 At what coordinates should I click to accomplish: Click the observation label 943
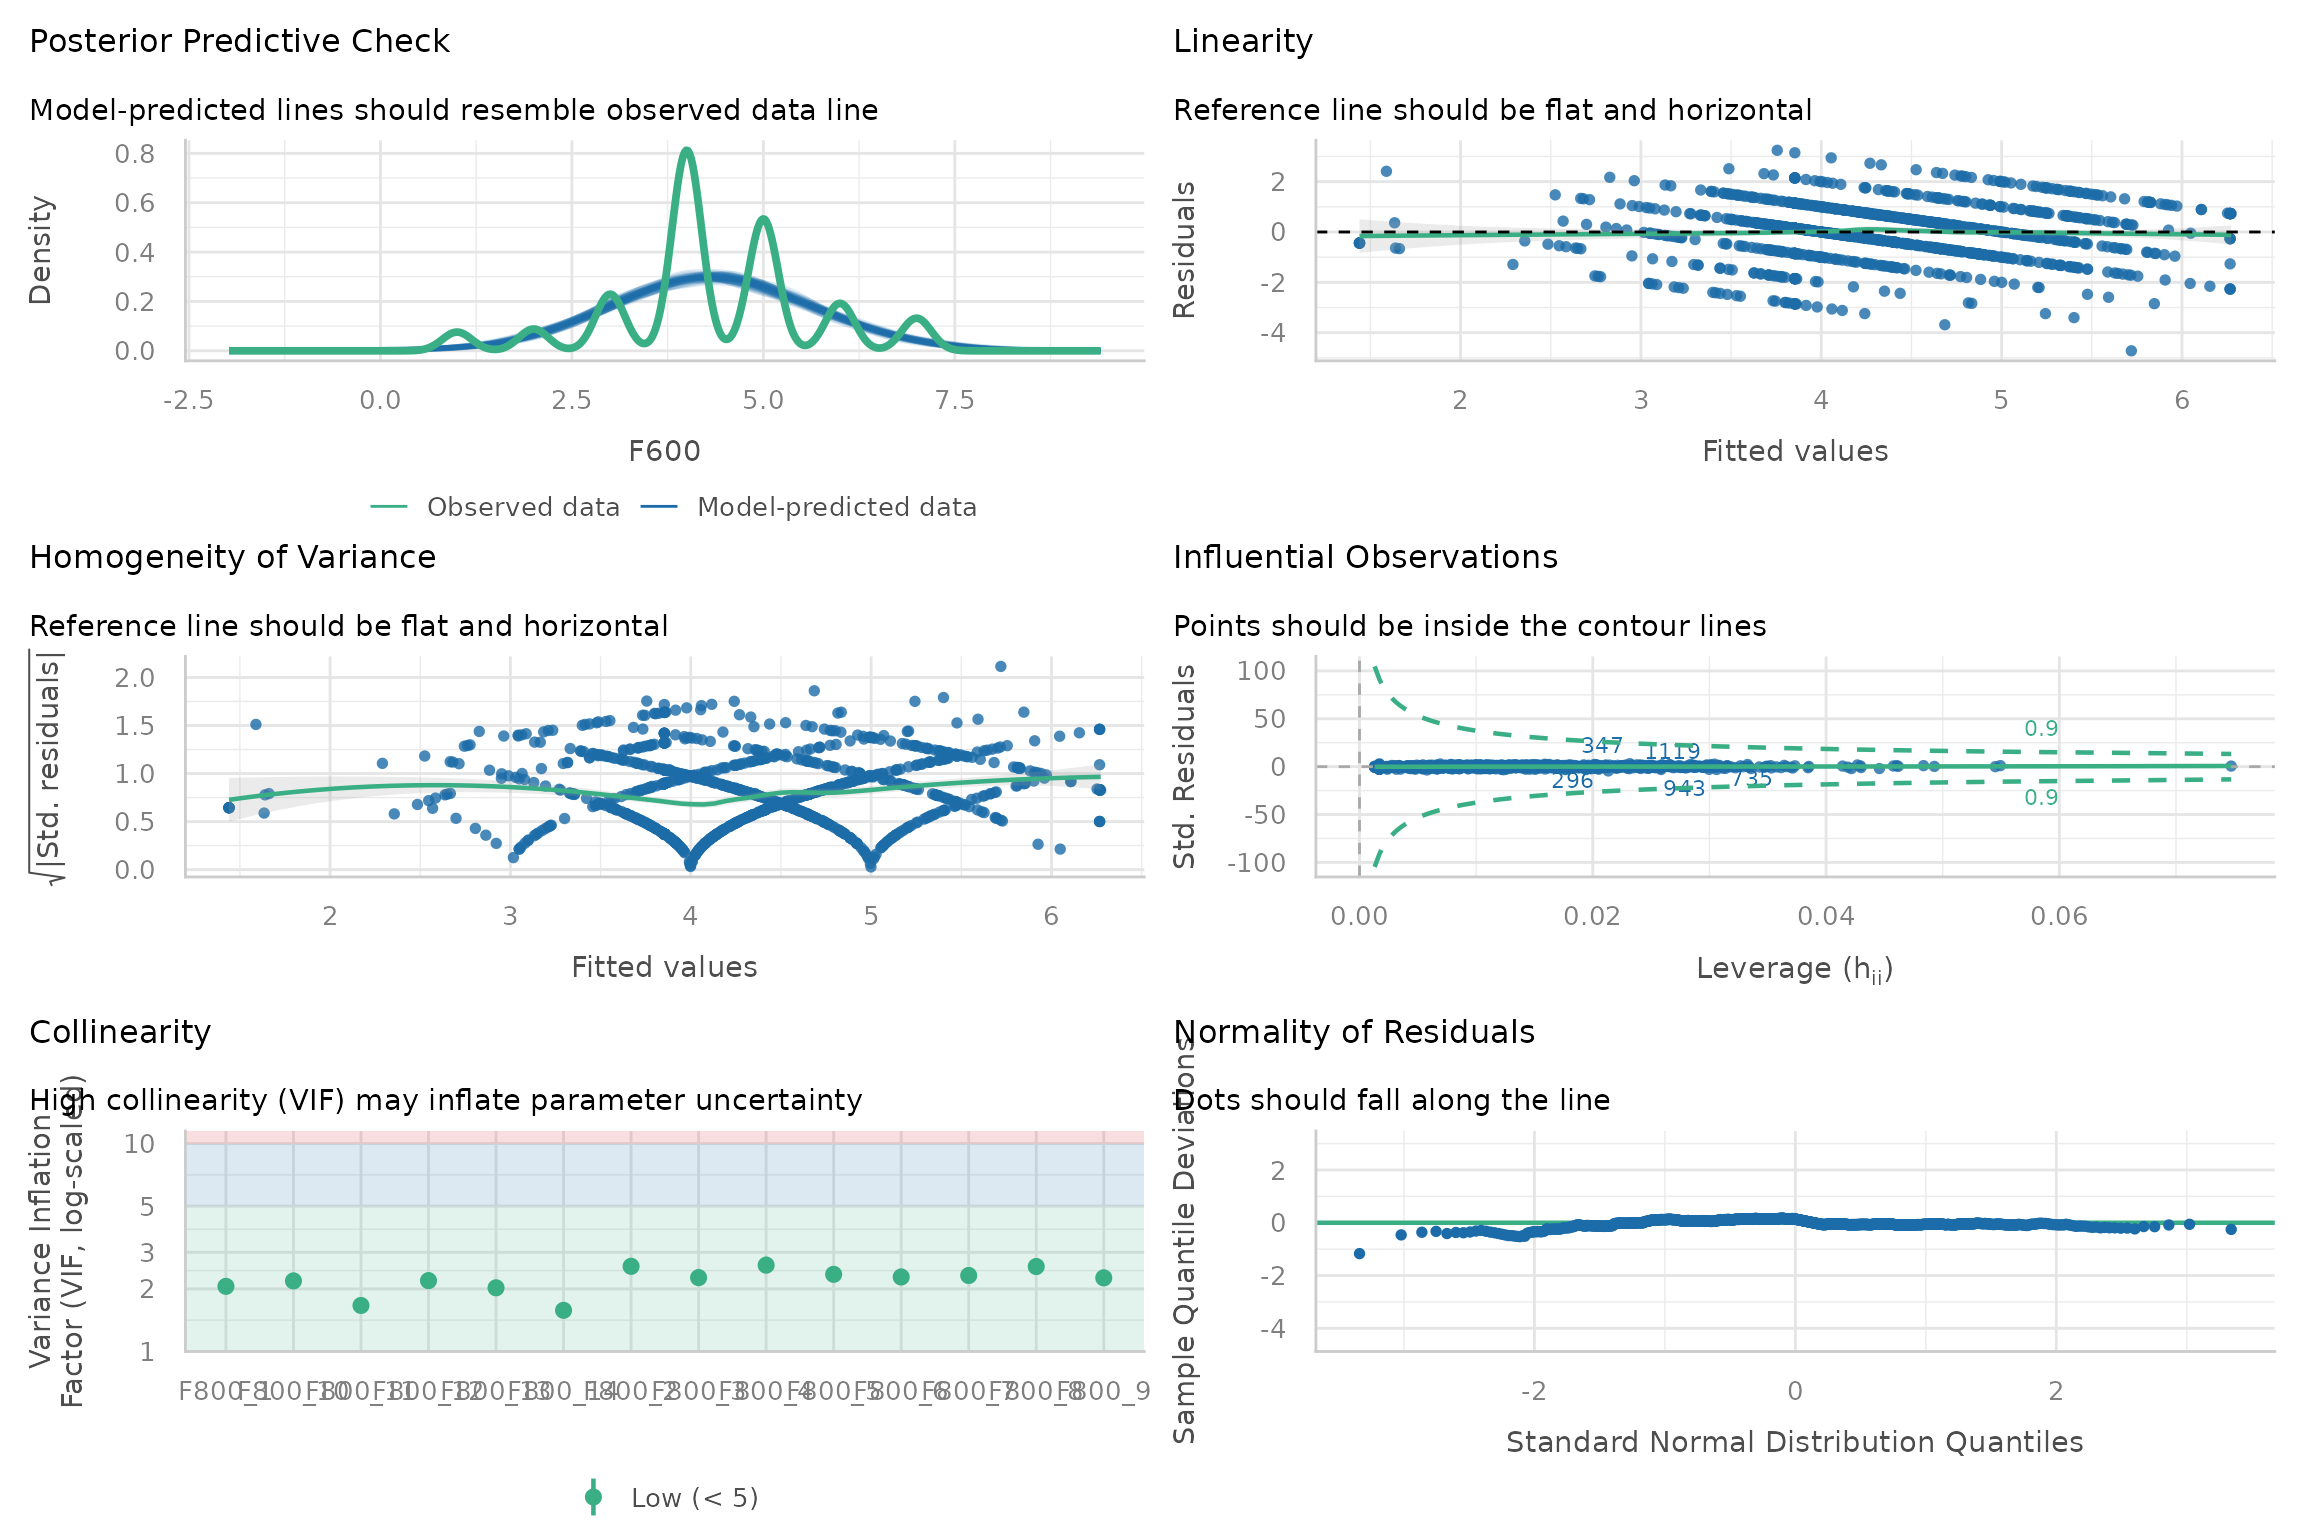click(1684, 789)
